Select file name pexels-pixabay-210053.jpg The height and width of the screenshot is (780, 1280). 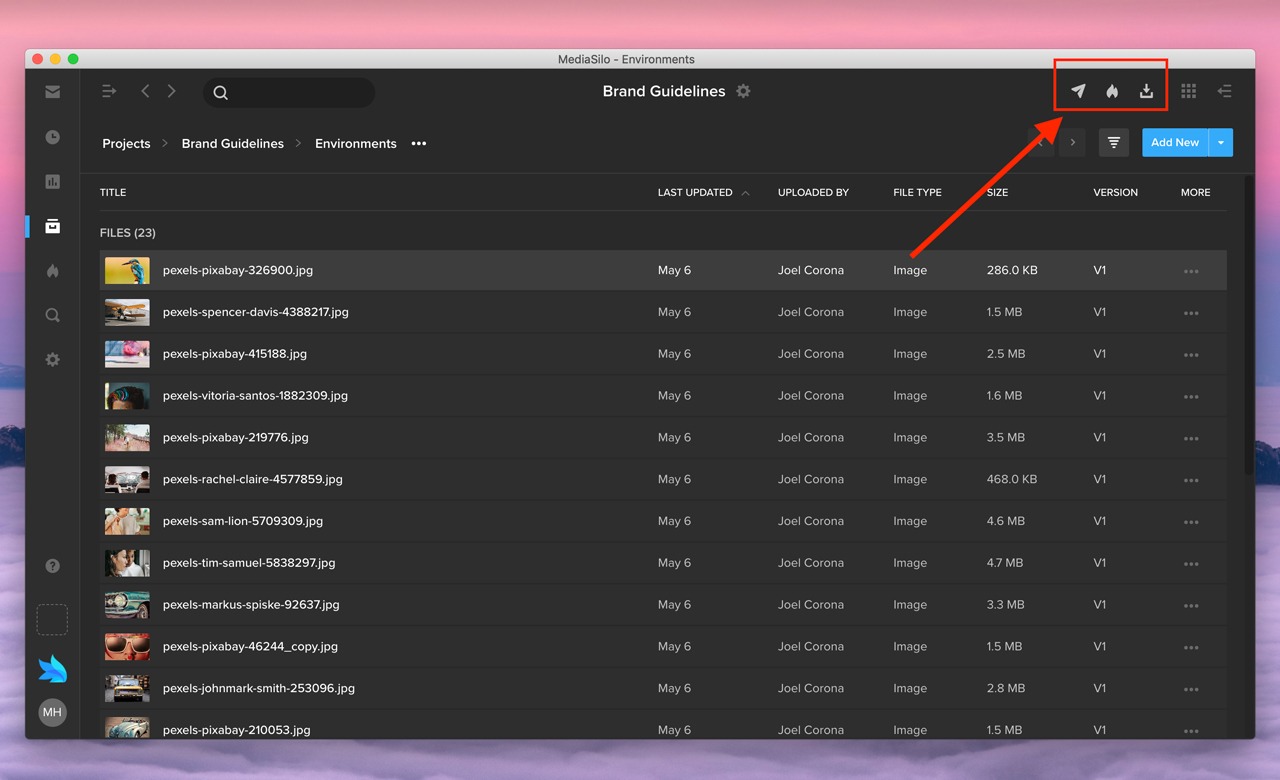pos(237,730)
